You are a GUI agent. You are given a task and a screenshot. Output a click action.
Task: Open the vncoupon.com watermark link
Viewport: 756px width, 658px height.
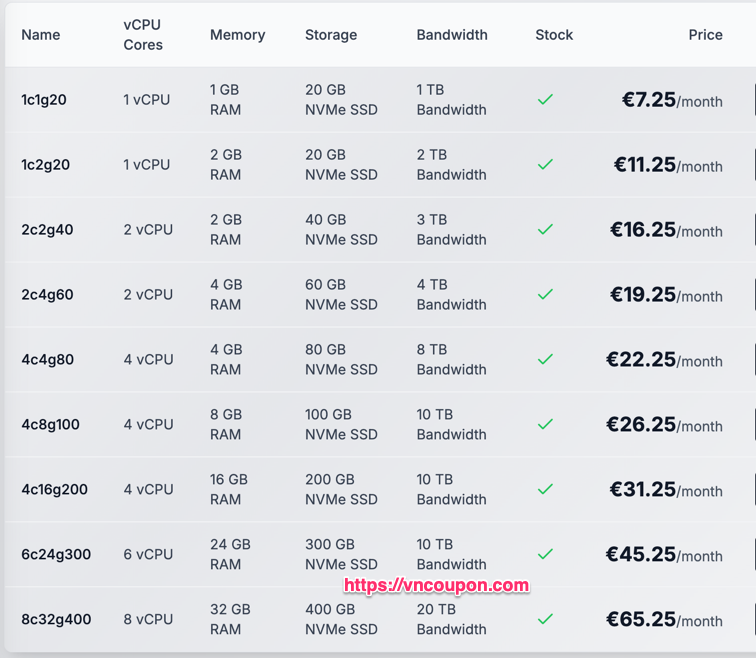[x=436, y=585]
